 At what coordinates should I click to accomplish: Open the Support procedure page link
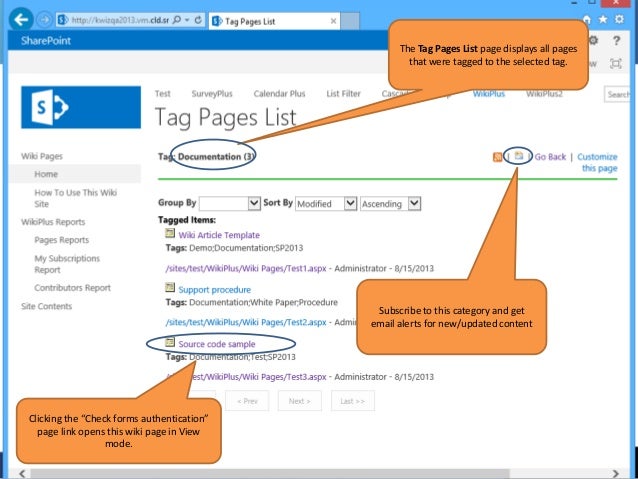(214, 290)
